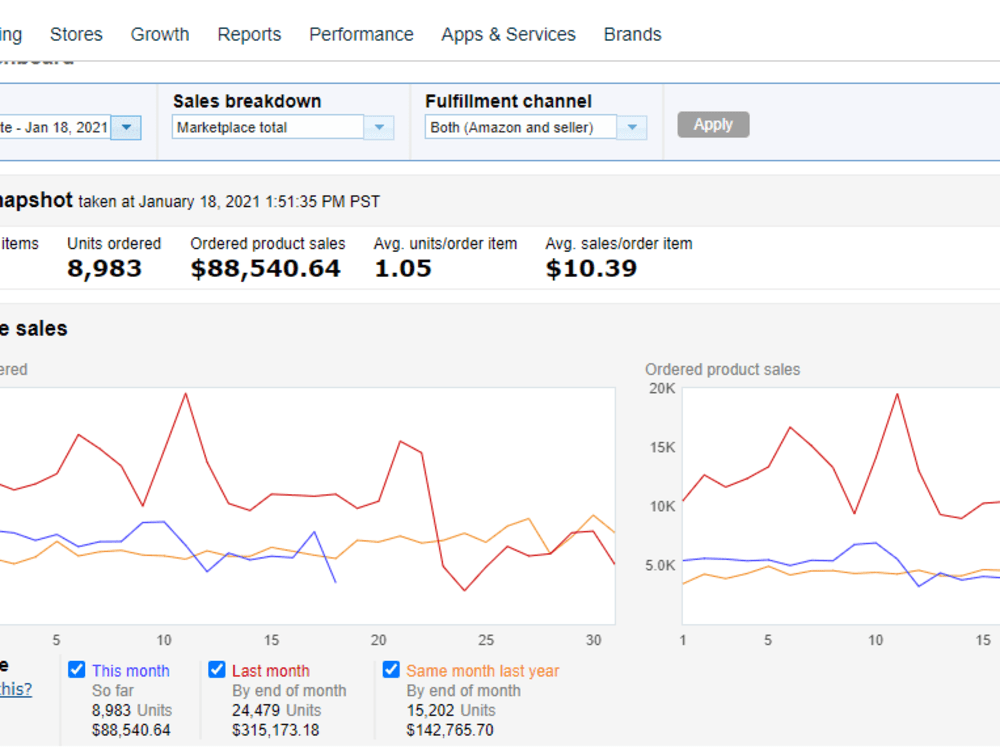Screen dimensions: 1000x750
Task: Open the Growth menu
Action: tap(160, 34)
